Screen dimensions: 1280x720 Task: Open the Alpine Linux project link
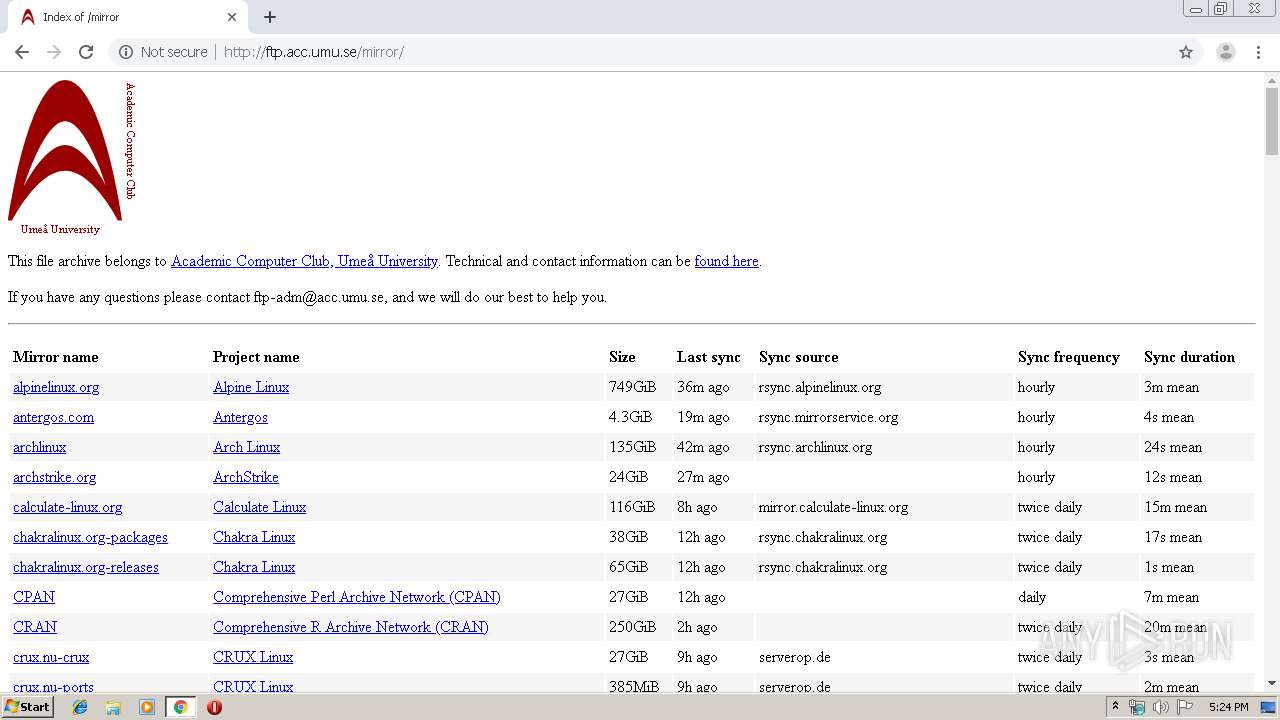click(x=251, y=387)
